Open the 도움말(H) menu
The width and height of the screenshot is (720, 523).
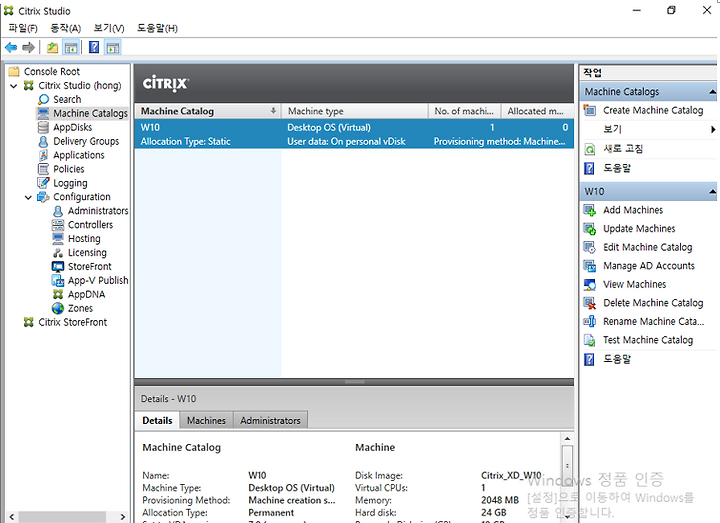pos(157,28)
